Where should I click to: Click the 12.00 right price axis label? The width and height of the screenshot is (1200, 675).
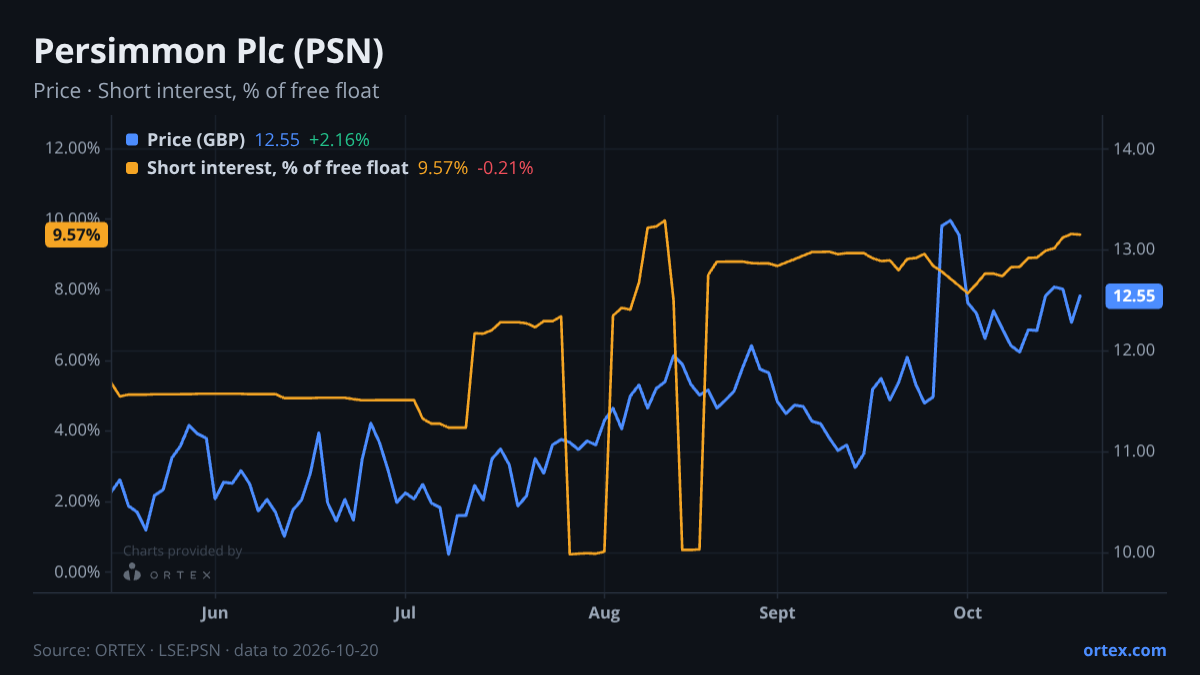[1133, 350]
